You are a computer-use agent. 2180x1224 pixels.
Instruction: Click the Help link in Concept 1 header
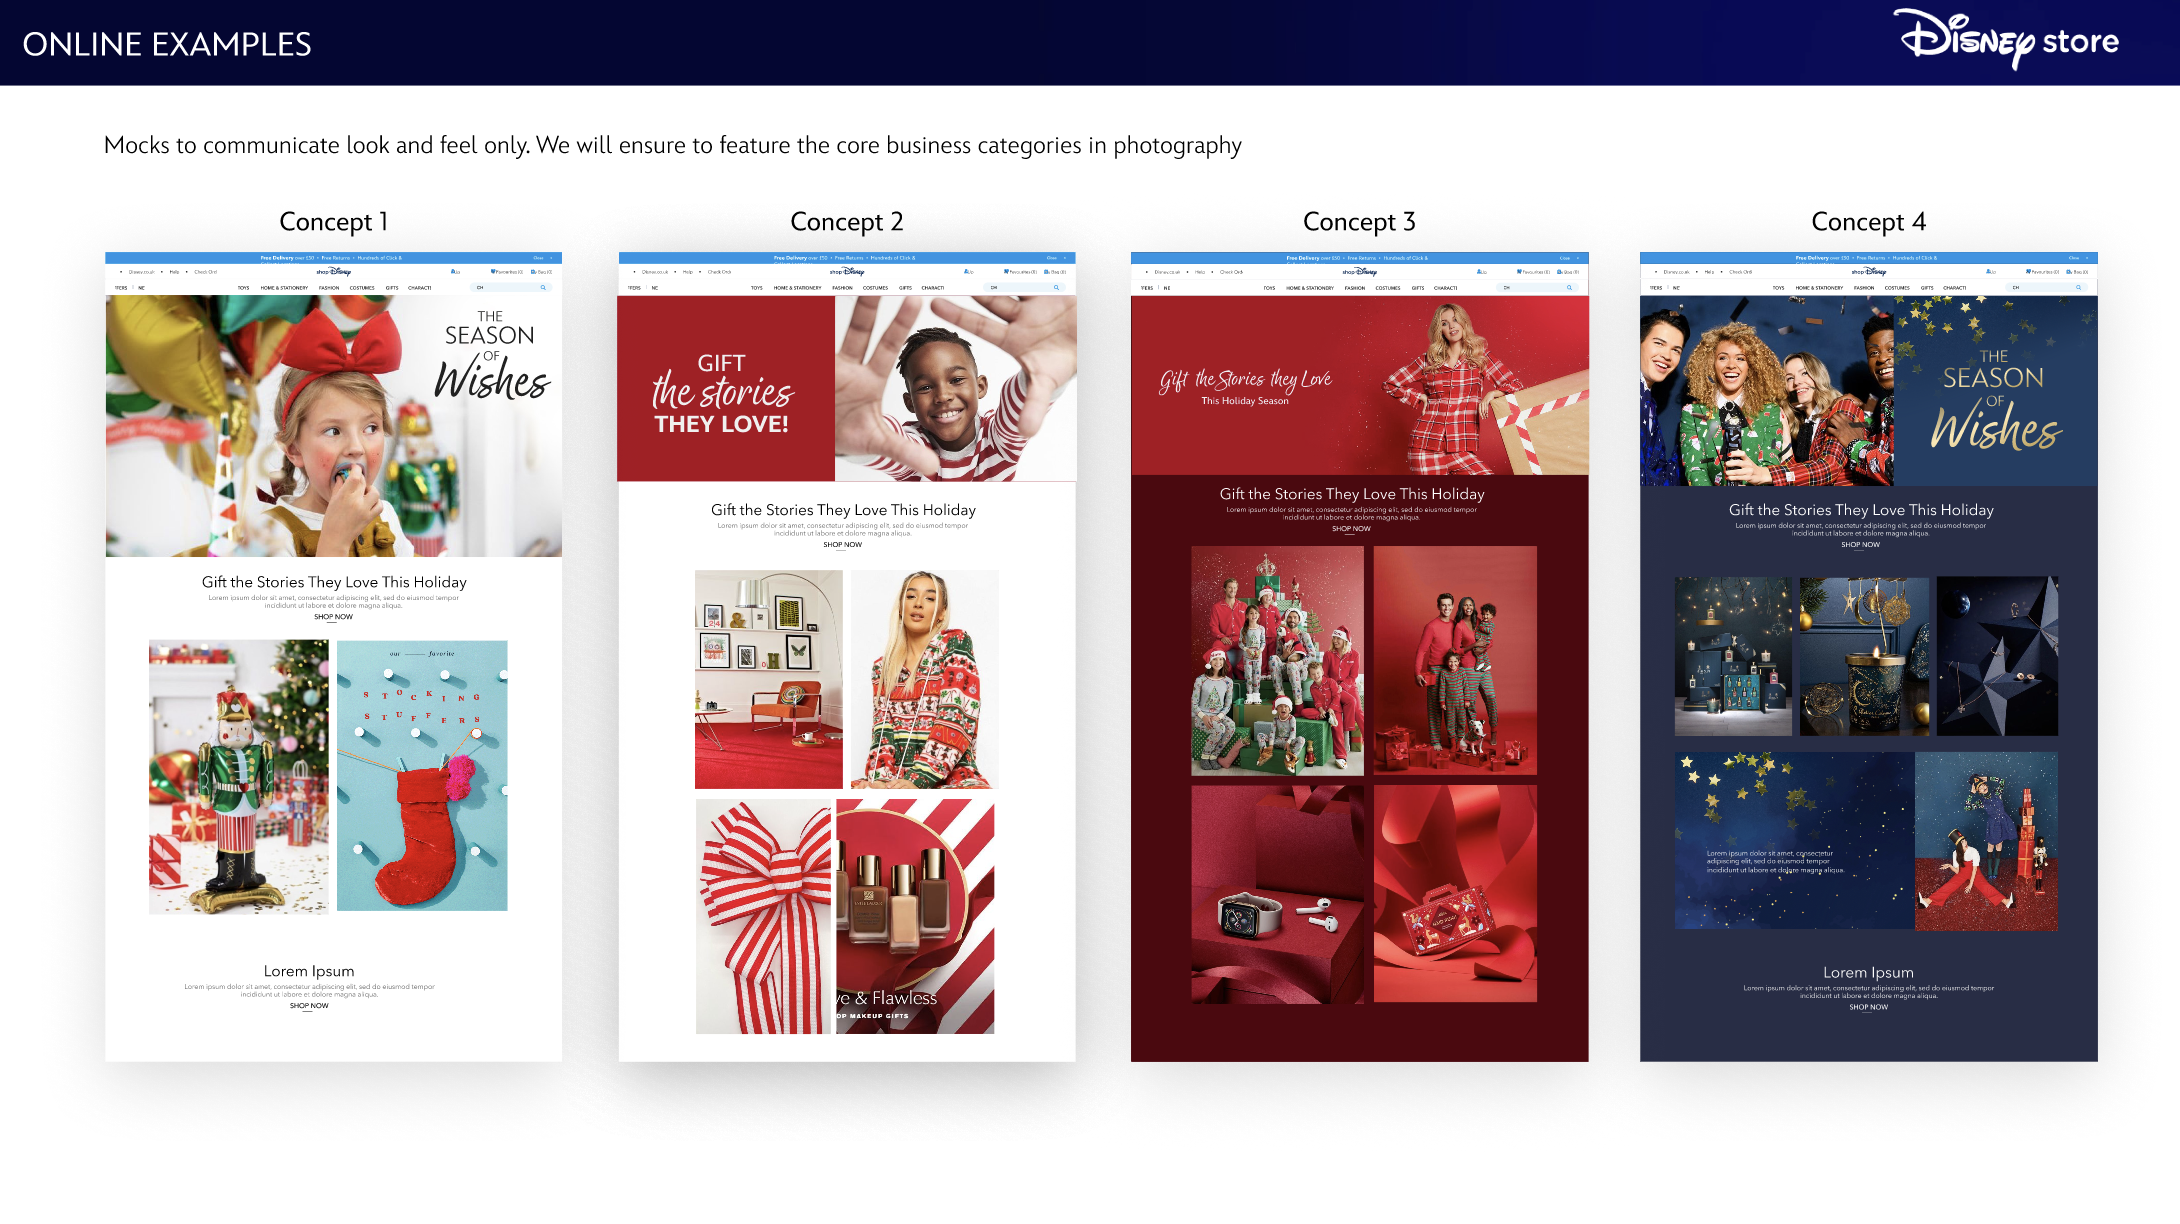click(174, 272)
